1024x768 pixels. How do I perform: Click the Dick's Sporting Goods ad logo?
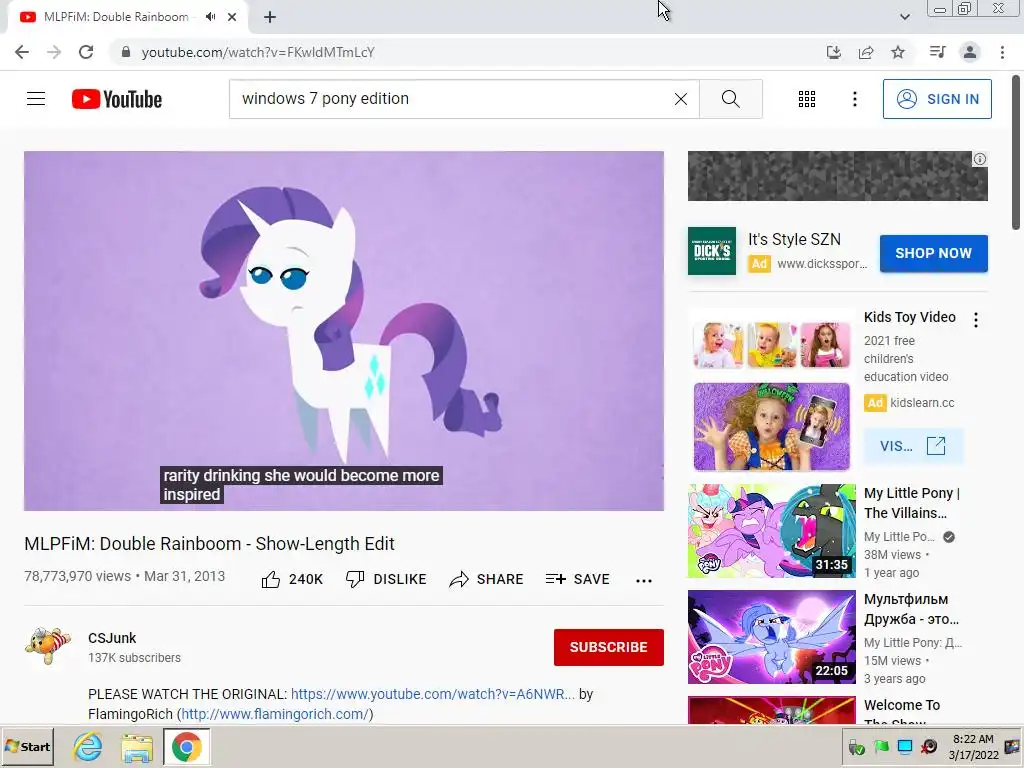pyautogui.click(x=712, y=251)
